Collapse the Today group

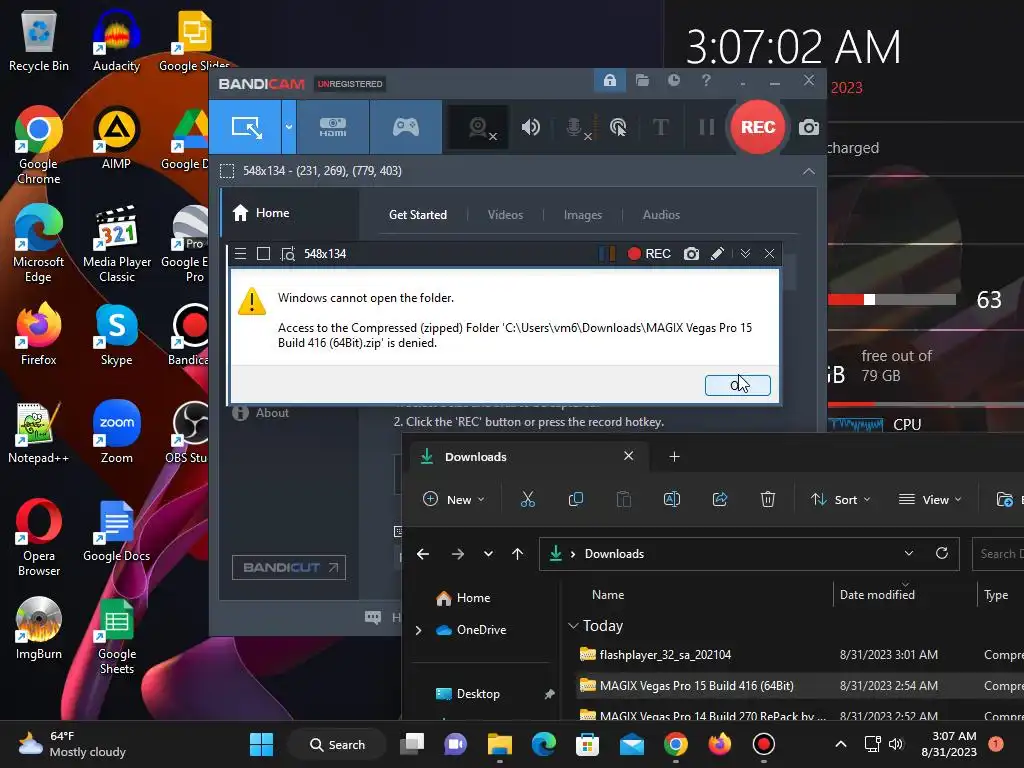573,626
